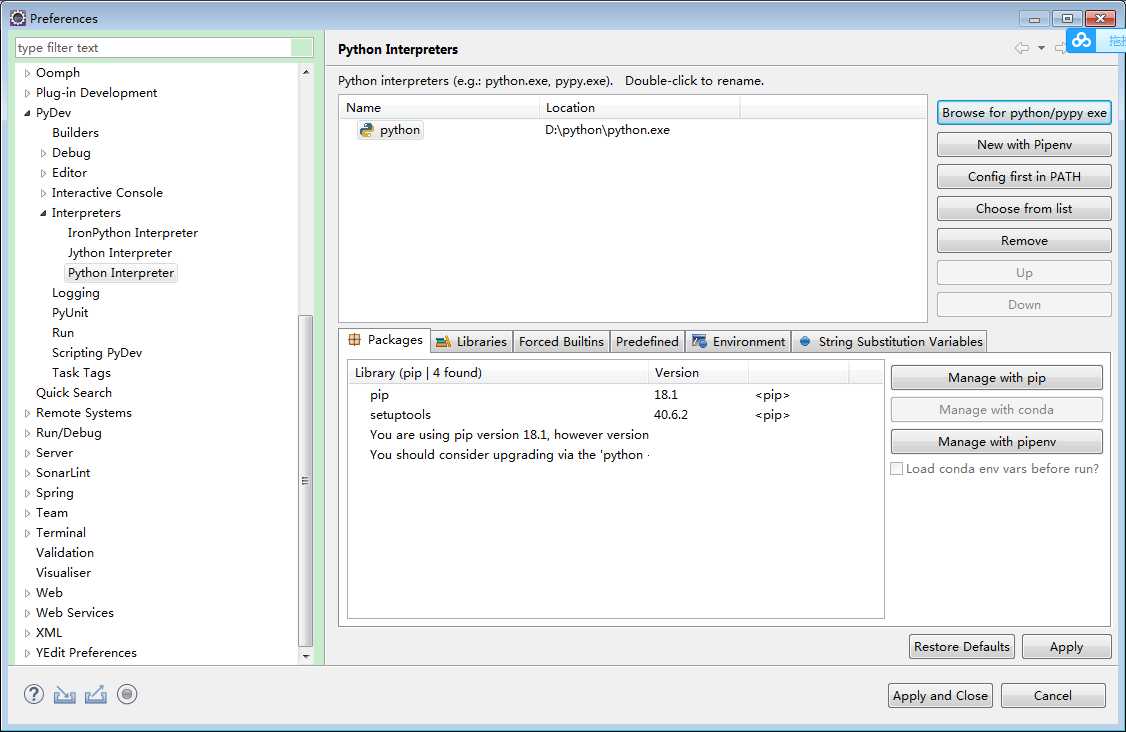Screen dimensions: 1126x732
Task: Click Config first in PATH button
Action: 1024,177
